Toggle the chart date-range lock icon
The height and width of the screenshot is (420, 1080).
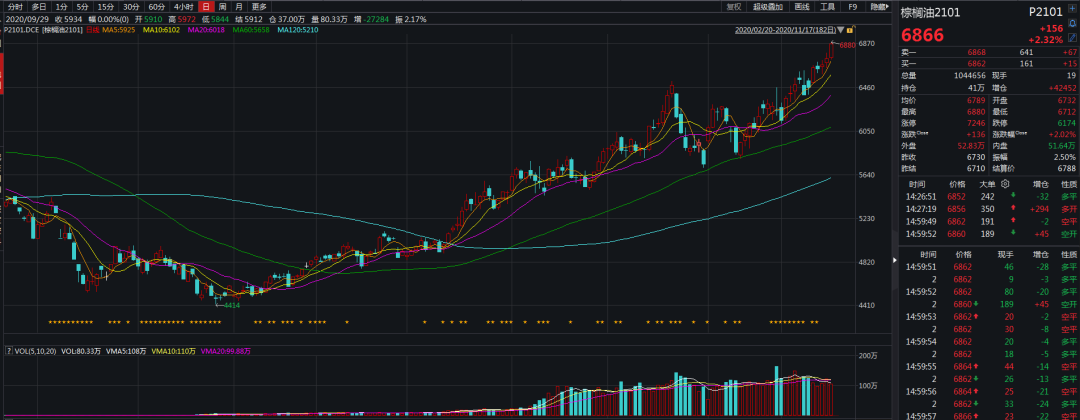(851, 30)
